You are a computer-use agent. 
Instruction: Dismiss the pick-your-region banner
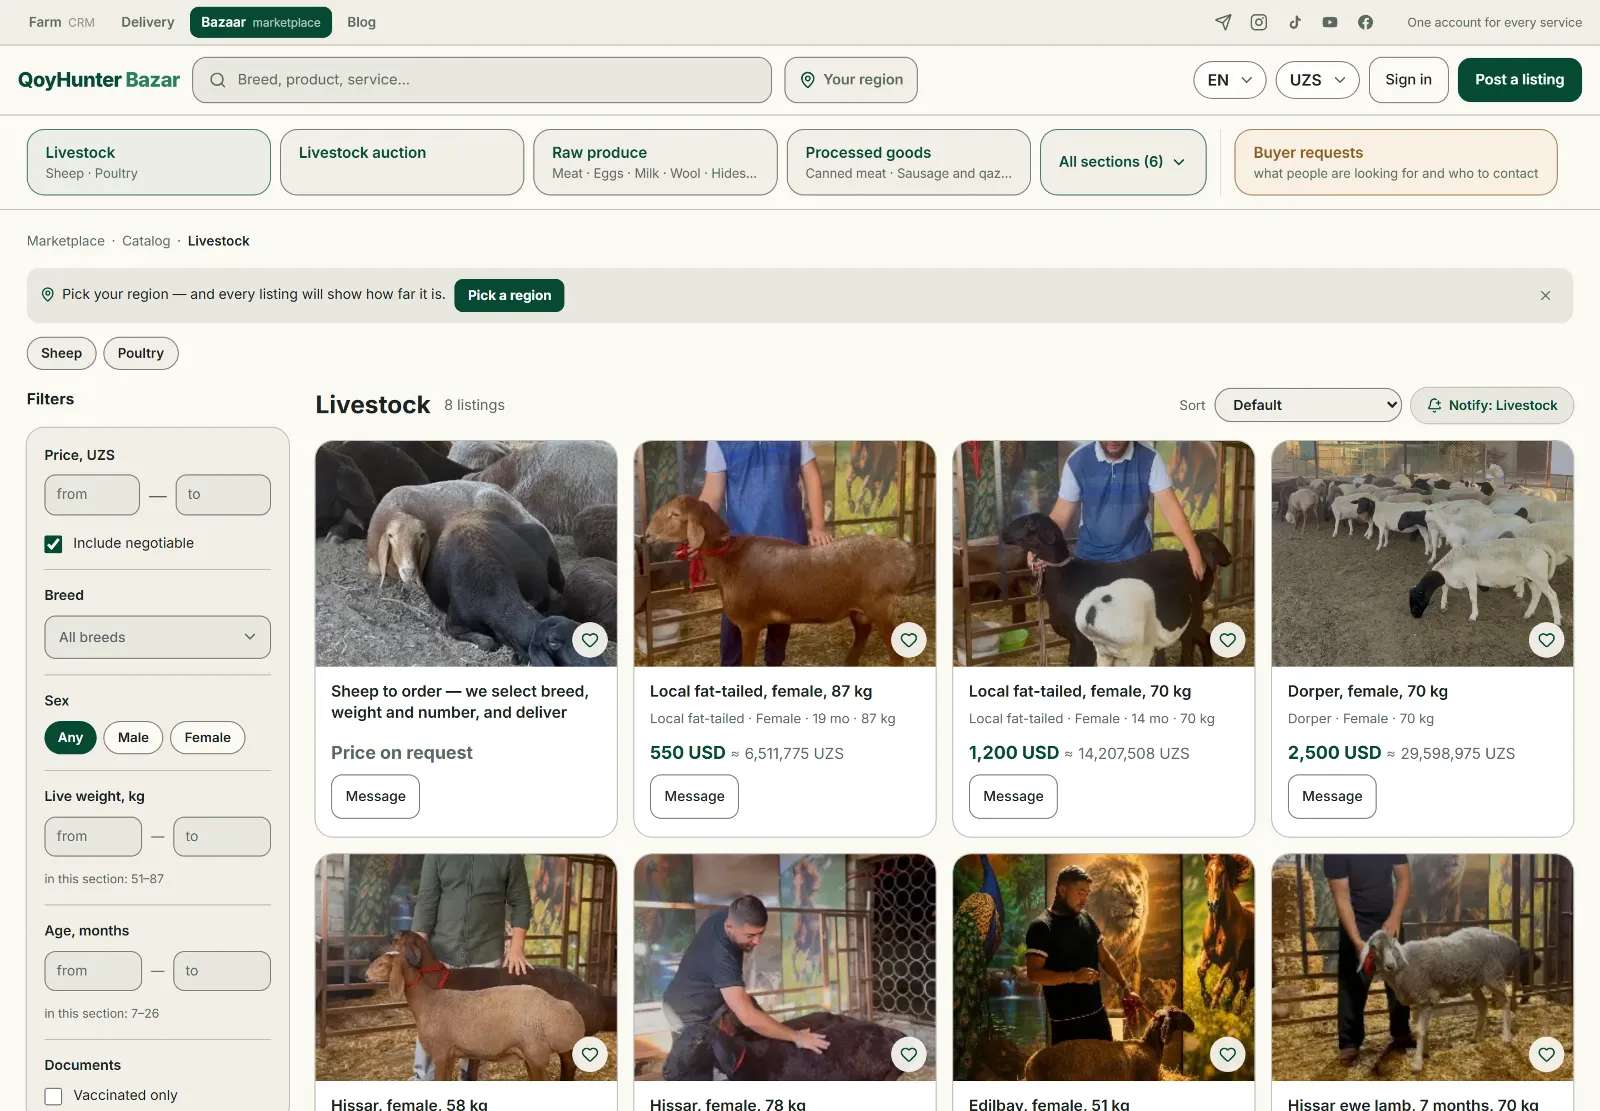point(1545,295)
